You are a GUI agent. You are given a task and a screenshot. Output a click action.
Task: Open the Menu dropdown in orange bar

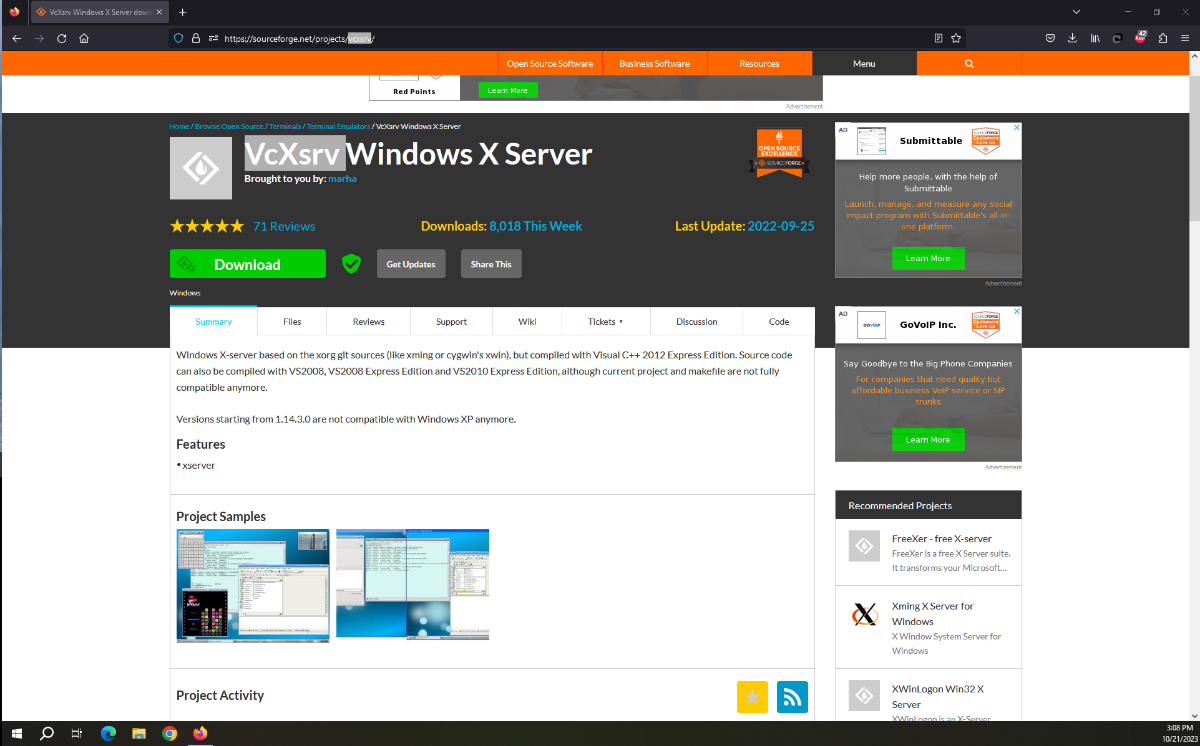(x=864, y=63)
